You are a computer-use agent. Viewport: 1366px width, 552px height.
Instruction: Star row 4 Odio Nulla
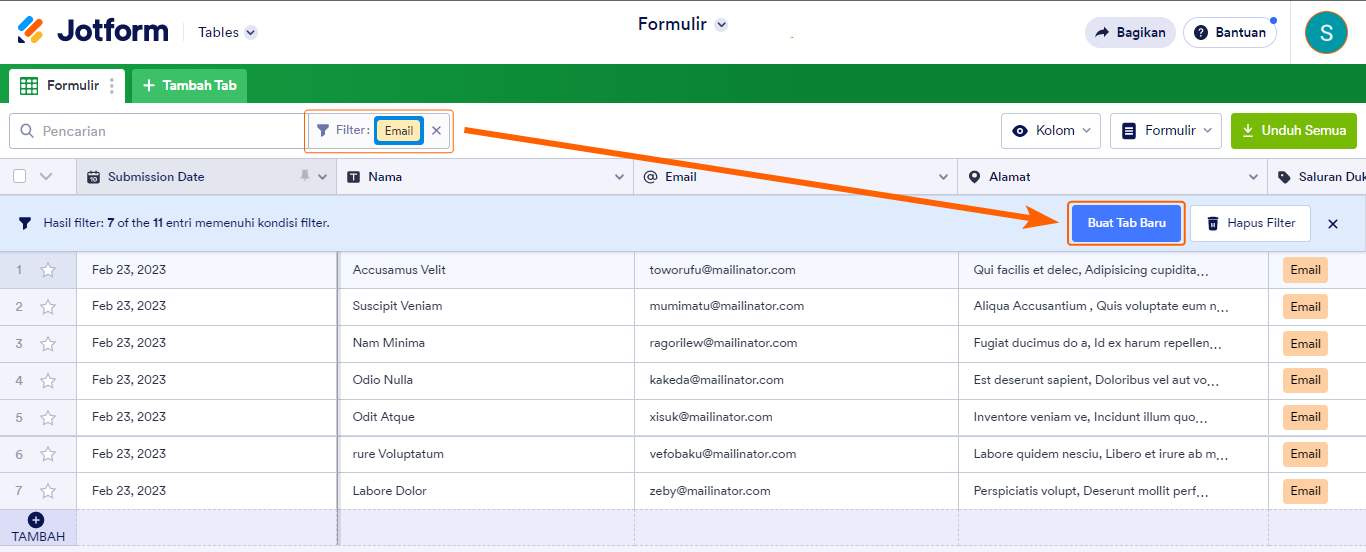47,381
